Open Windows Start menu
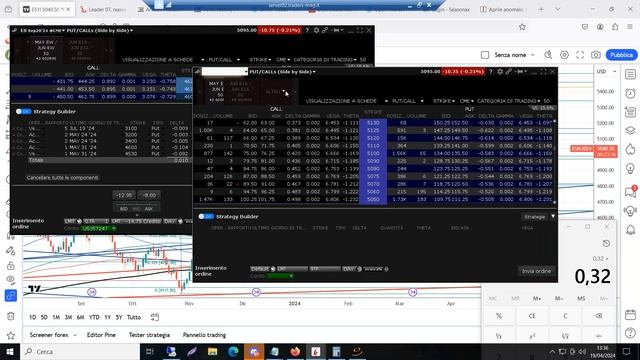 click(10, 351)
